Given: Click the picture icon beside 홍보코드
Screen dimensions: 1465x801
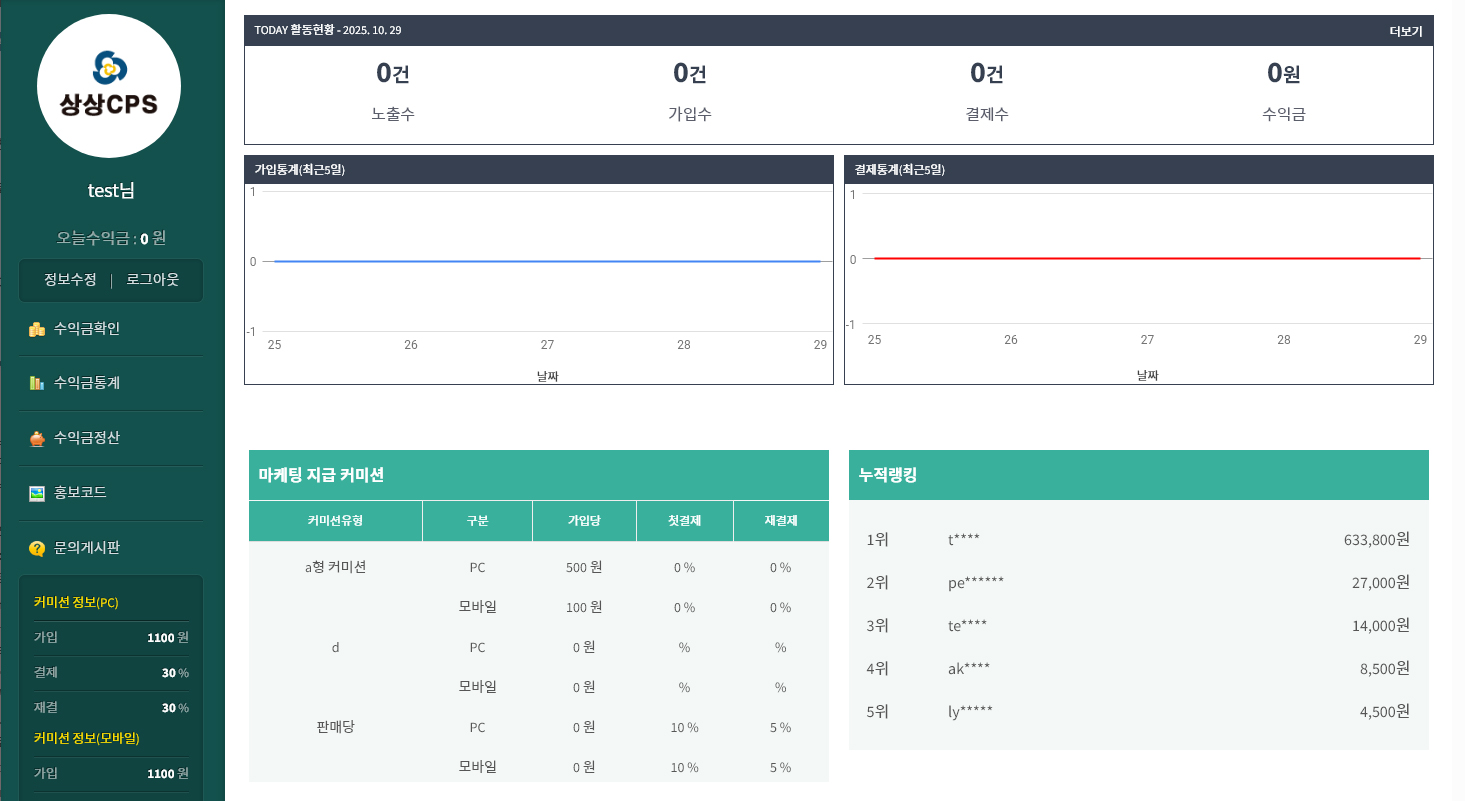Looking at the screenshot, I should (x=37, y=493).
